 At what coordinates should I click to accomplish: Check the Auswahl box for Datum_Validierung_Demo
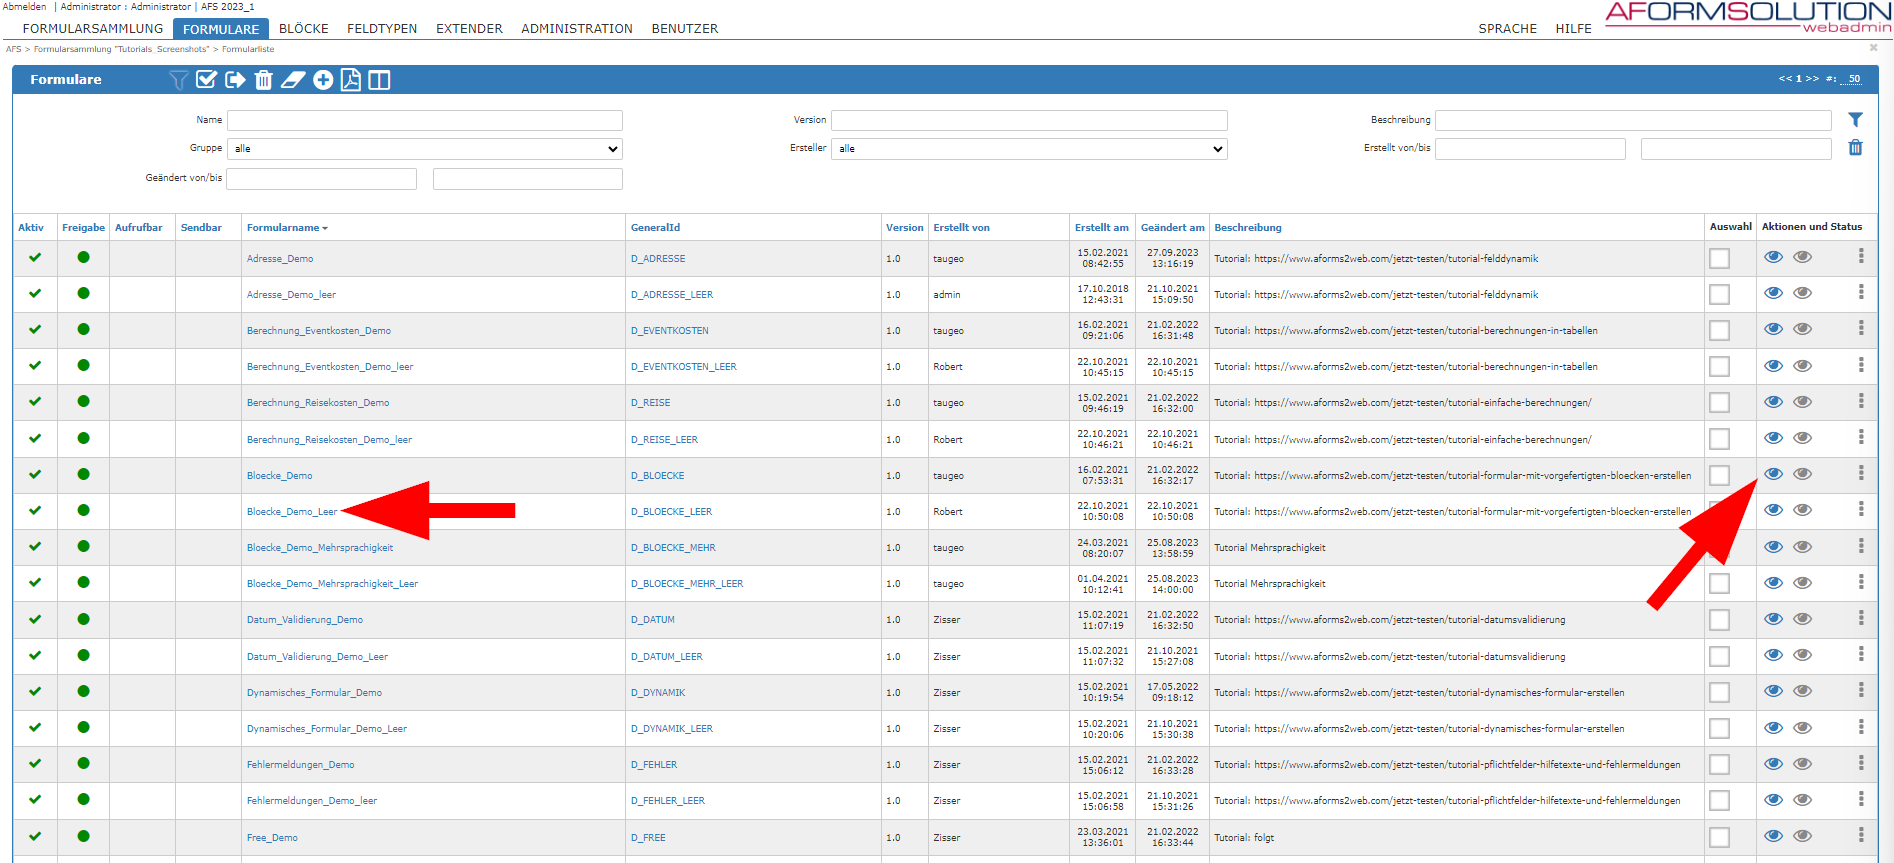click(1719, 620)
